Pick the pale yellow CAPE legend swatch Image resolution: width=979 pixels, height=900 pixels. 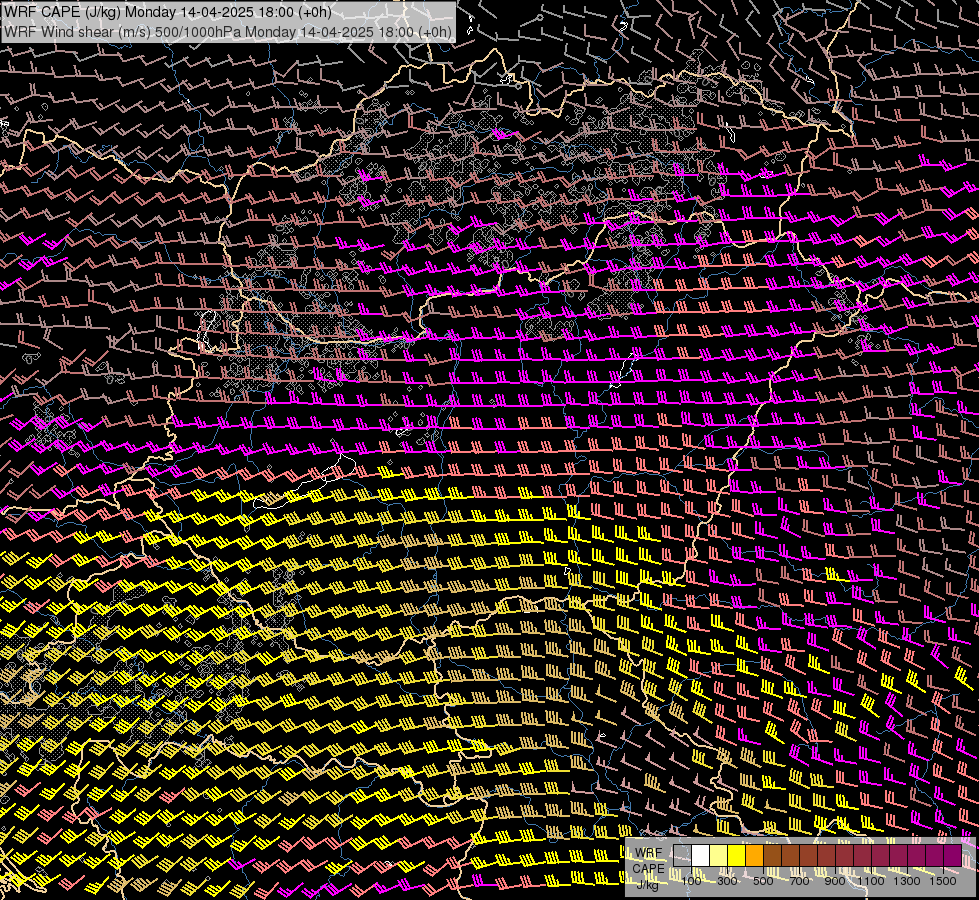pyautogui.click(x=719, y=856)
